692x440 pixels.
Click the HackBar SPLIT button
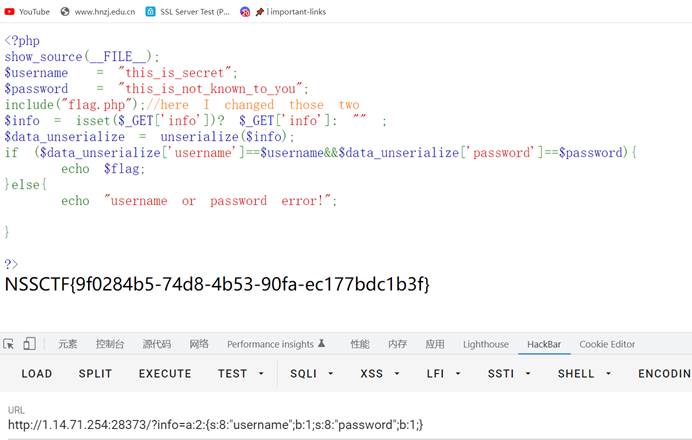pyautogui.click(x=95, y=374)
